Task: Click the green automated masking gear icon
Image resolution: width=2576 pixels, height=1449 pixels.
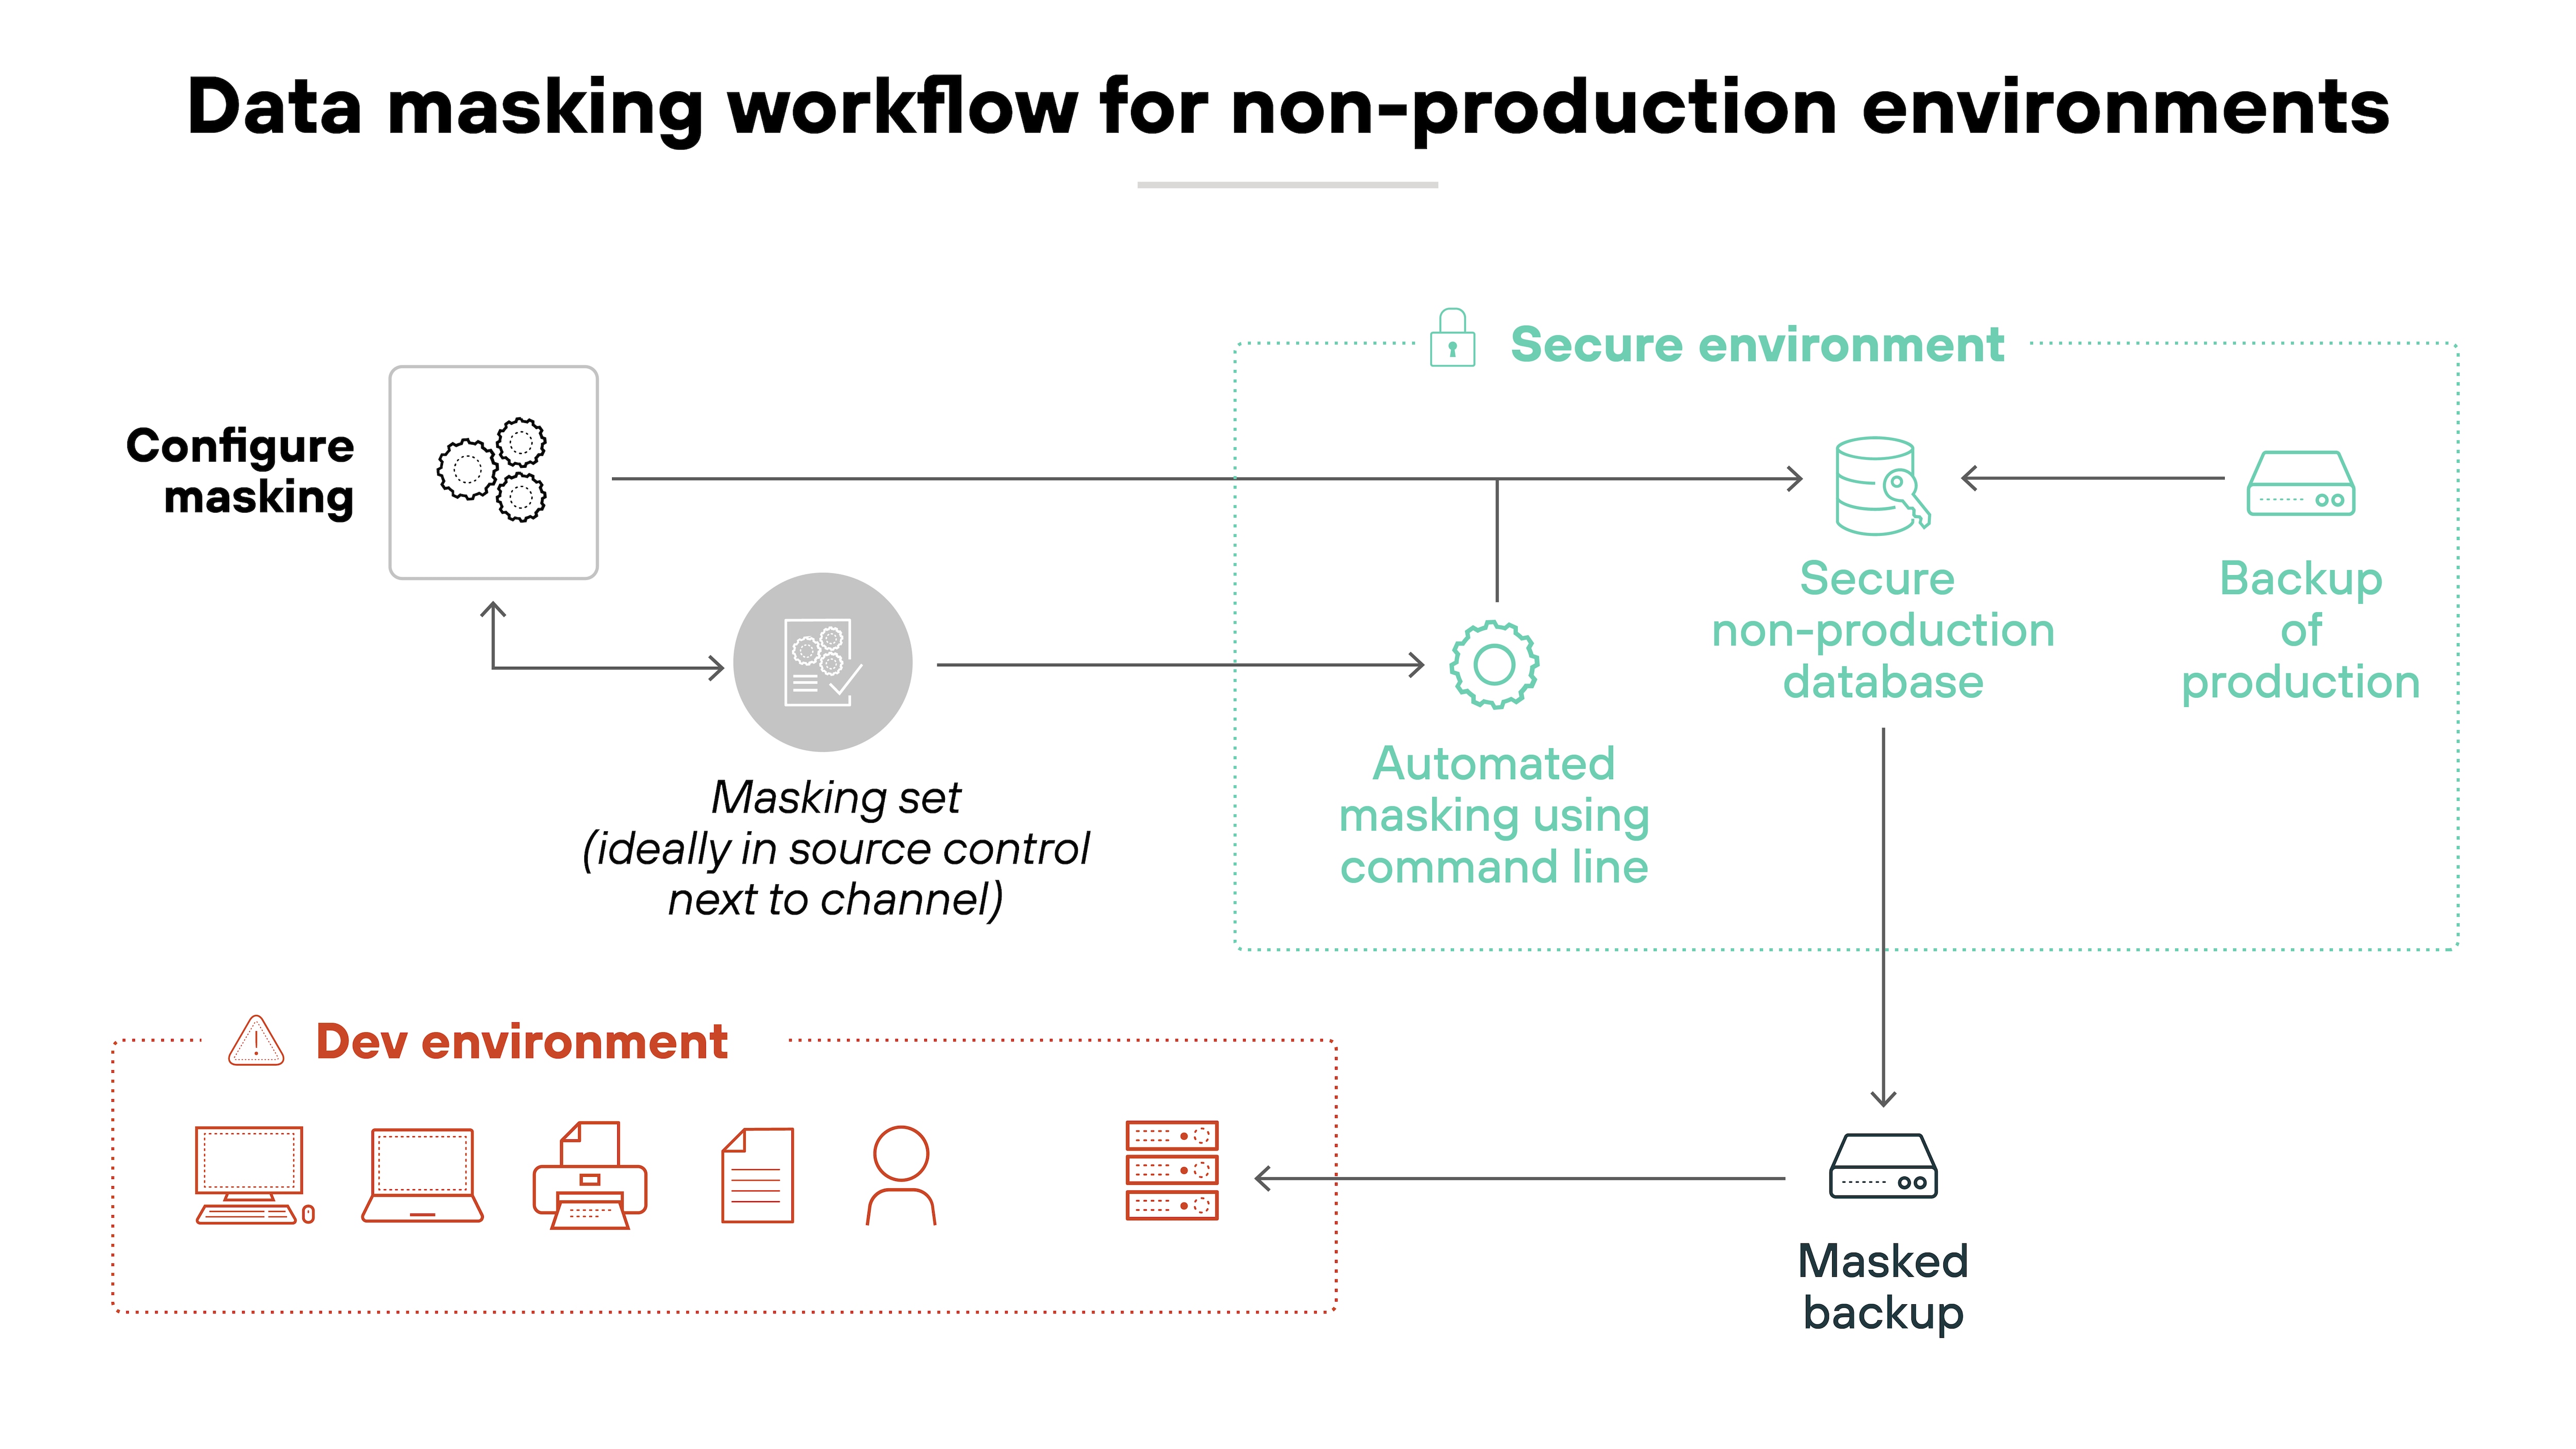Action: 1494,664
